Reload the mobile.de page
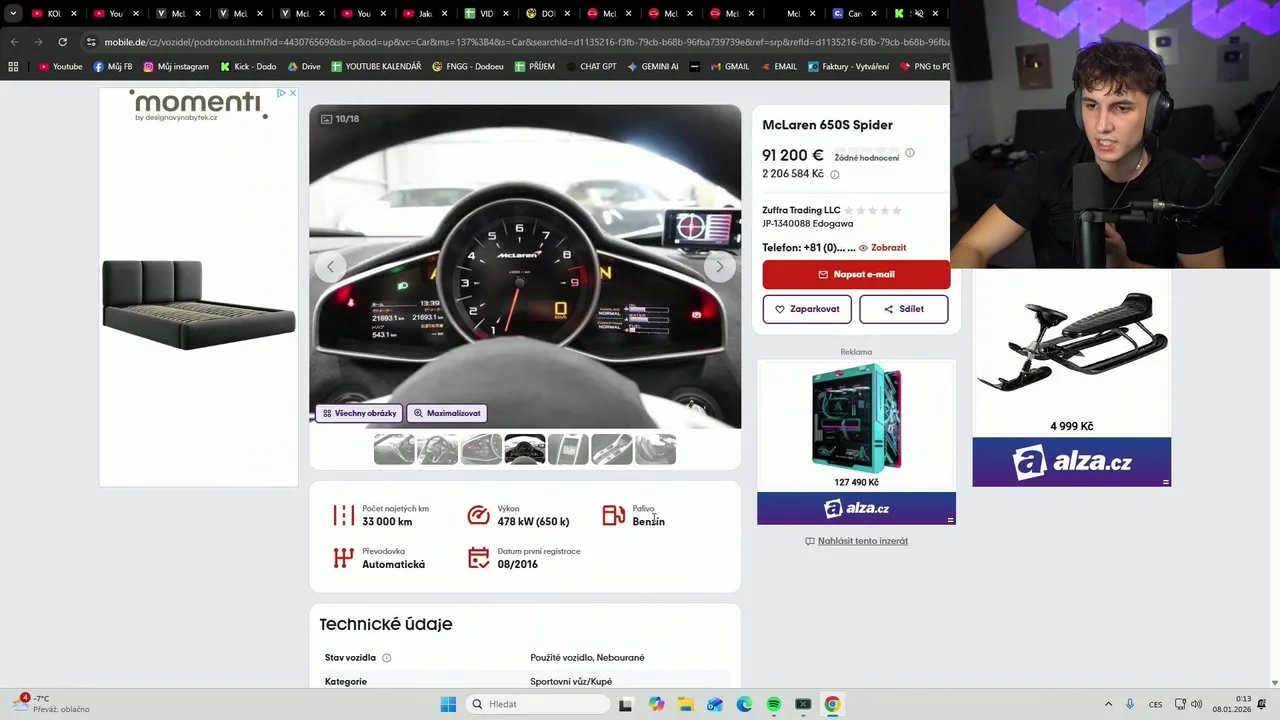The image size is (1280, 720). 62,42
